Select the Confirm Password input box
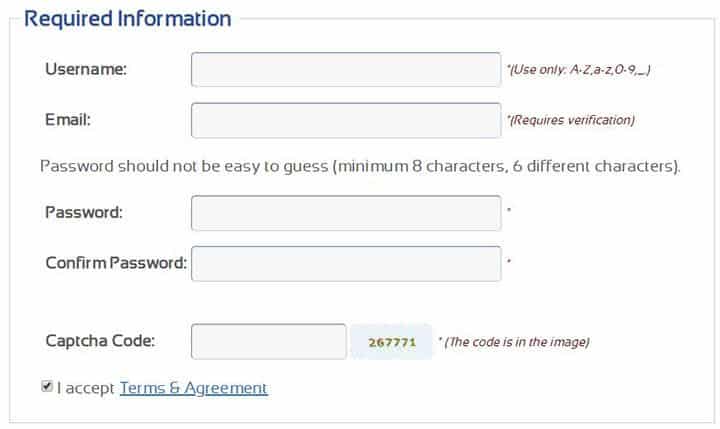 (345, 264)
